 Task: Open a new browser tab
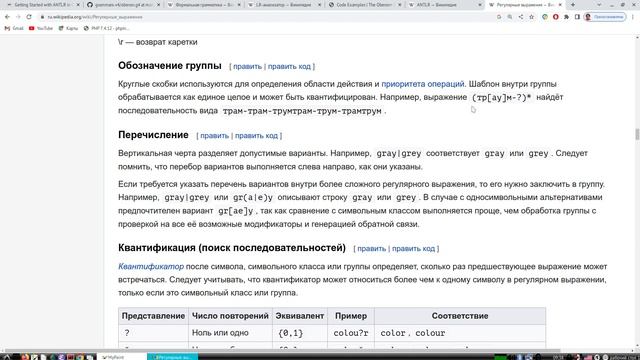click(x=573, y=5)
